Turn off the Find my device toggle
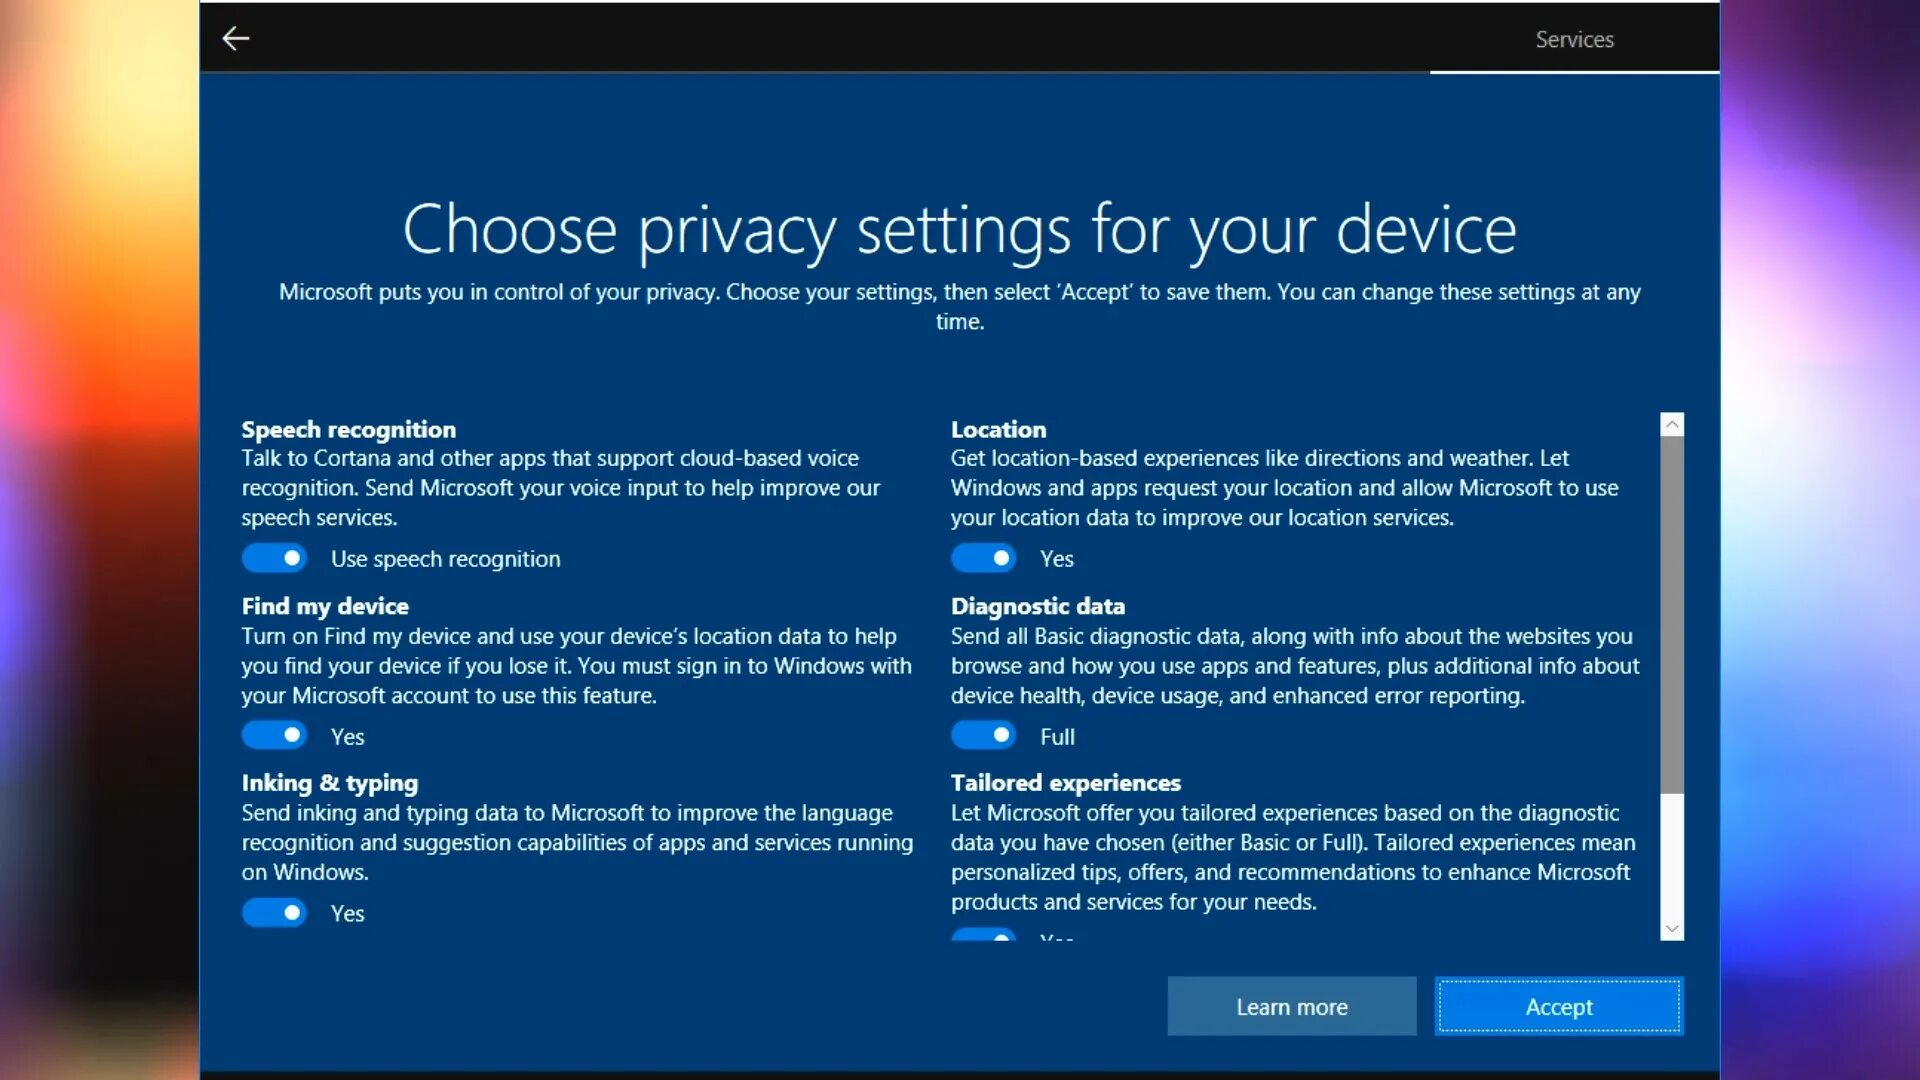The height and width of the screenshot is (1080, 1920). (274, 735)
